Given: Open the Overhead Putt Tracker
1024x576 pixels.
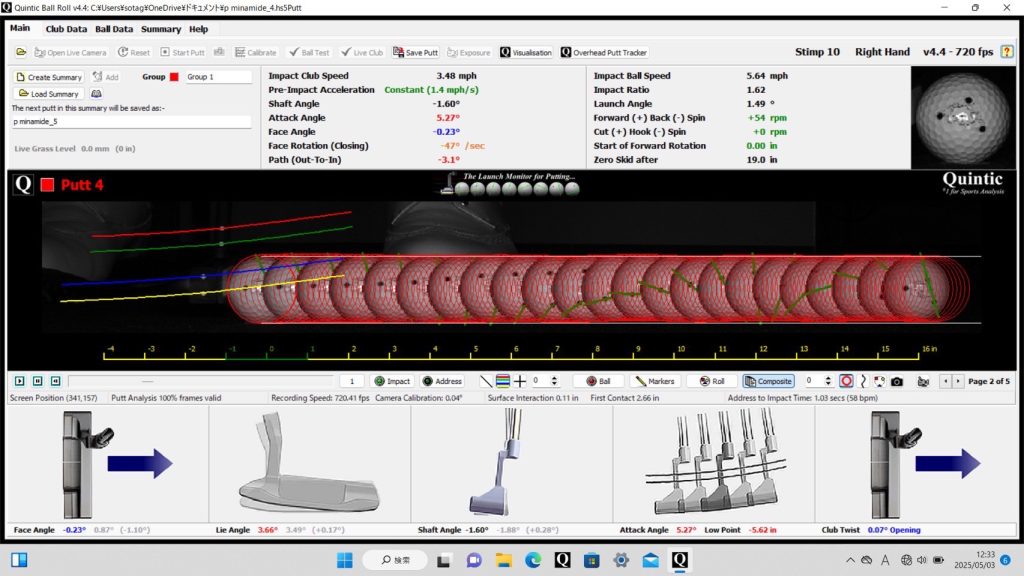Looking at the screenshot, I should pos(603,52).
